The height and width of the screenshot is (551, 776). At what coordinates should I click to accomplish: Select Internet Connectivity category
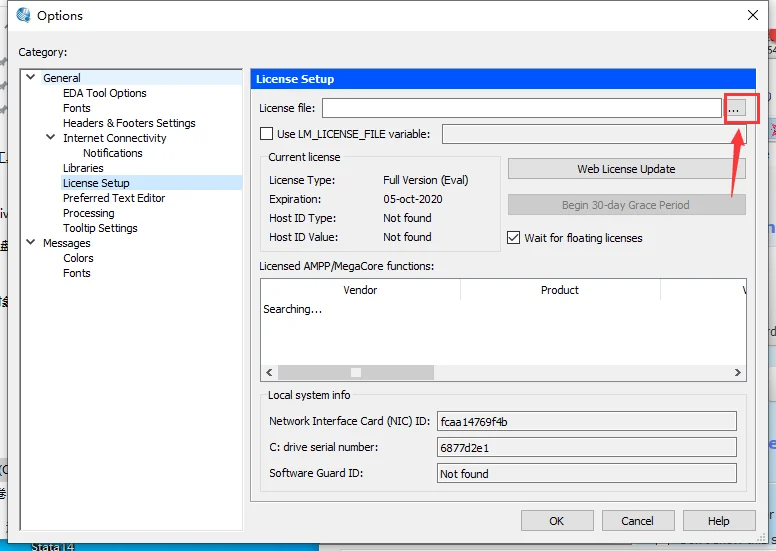pyautogui.click(x=114, y=138)
